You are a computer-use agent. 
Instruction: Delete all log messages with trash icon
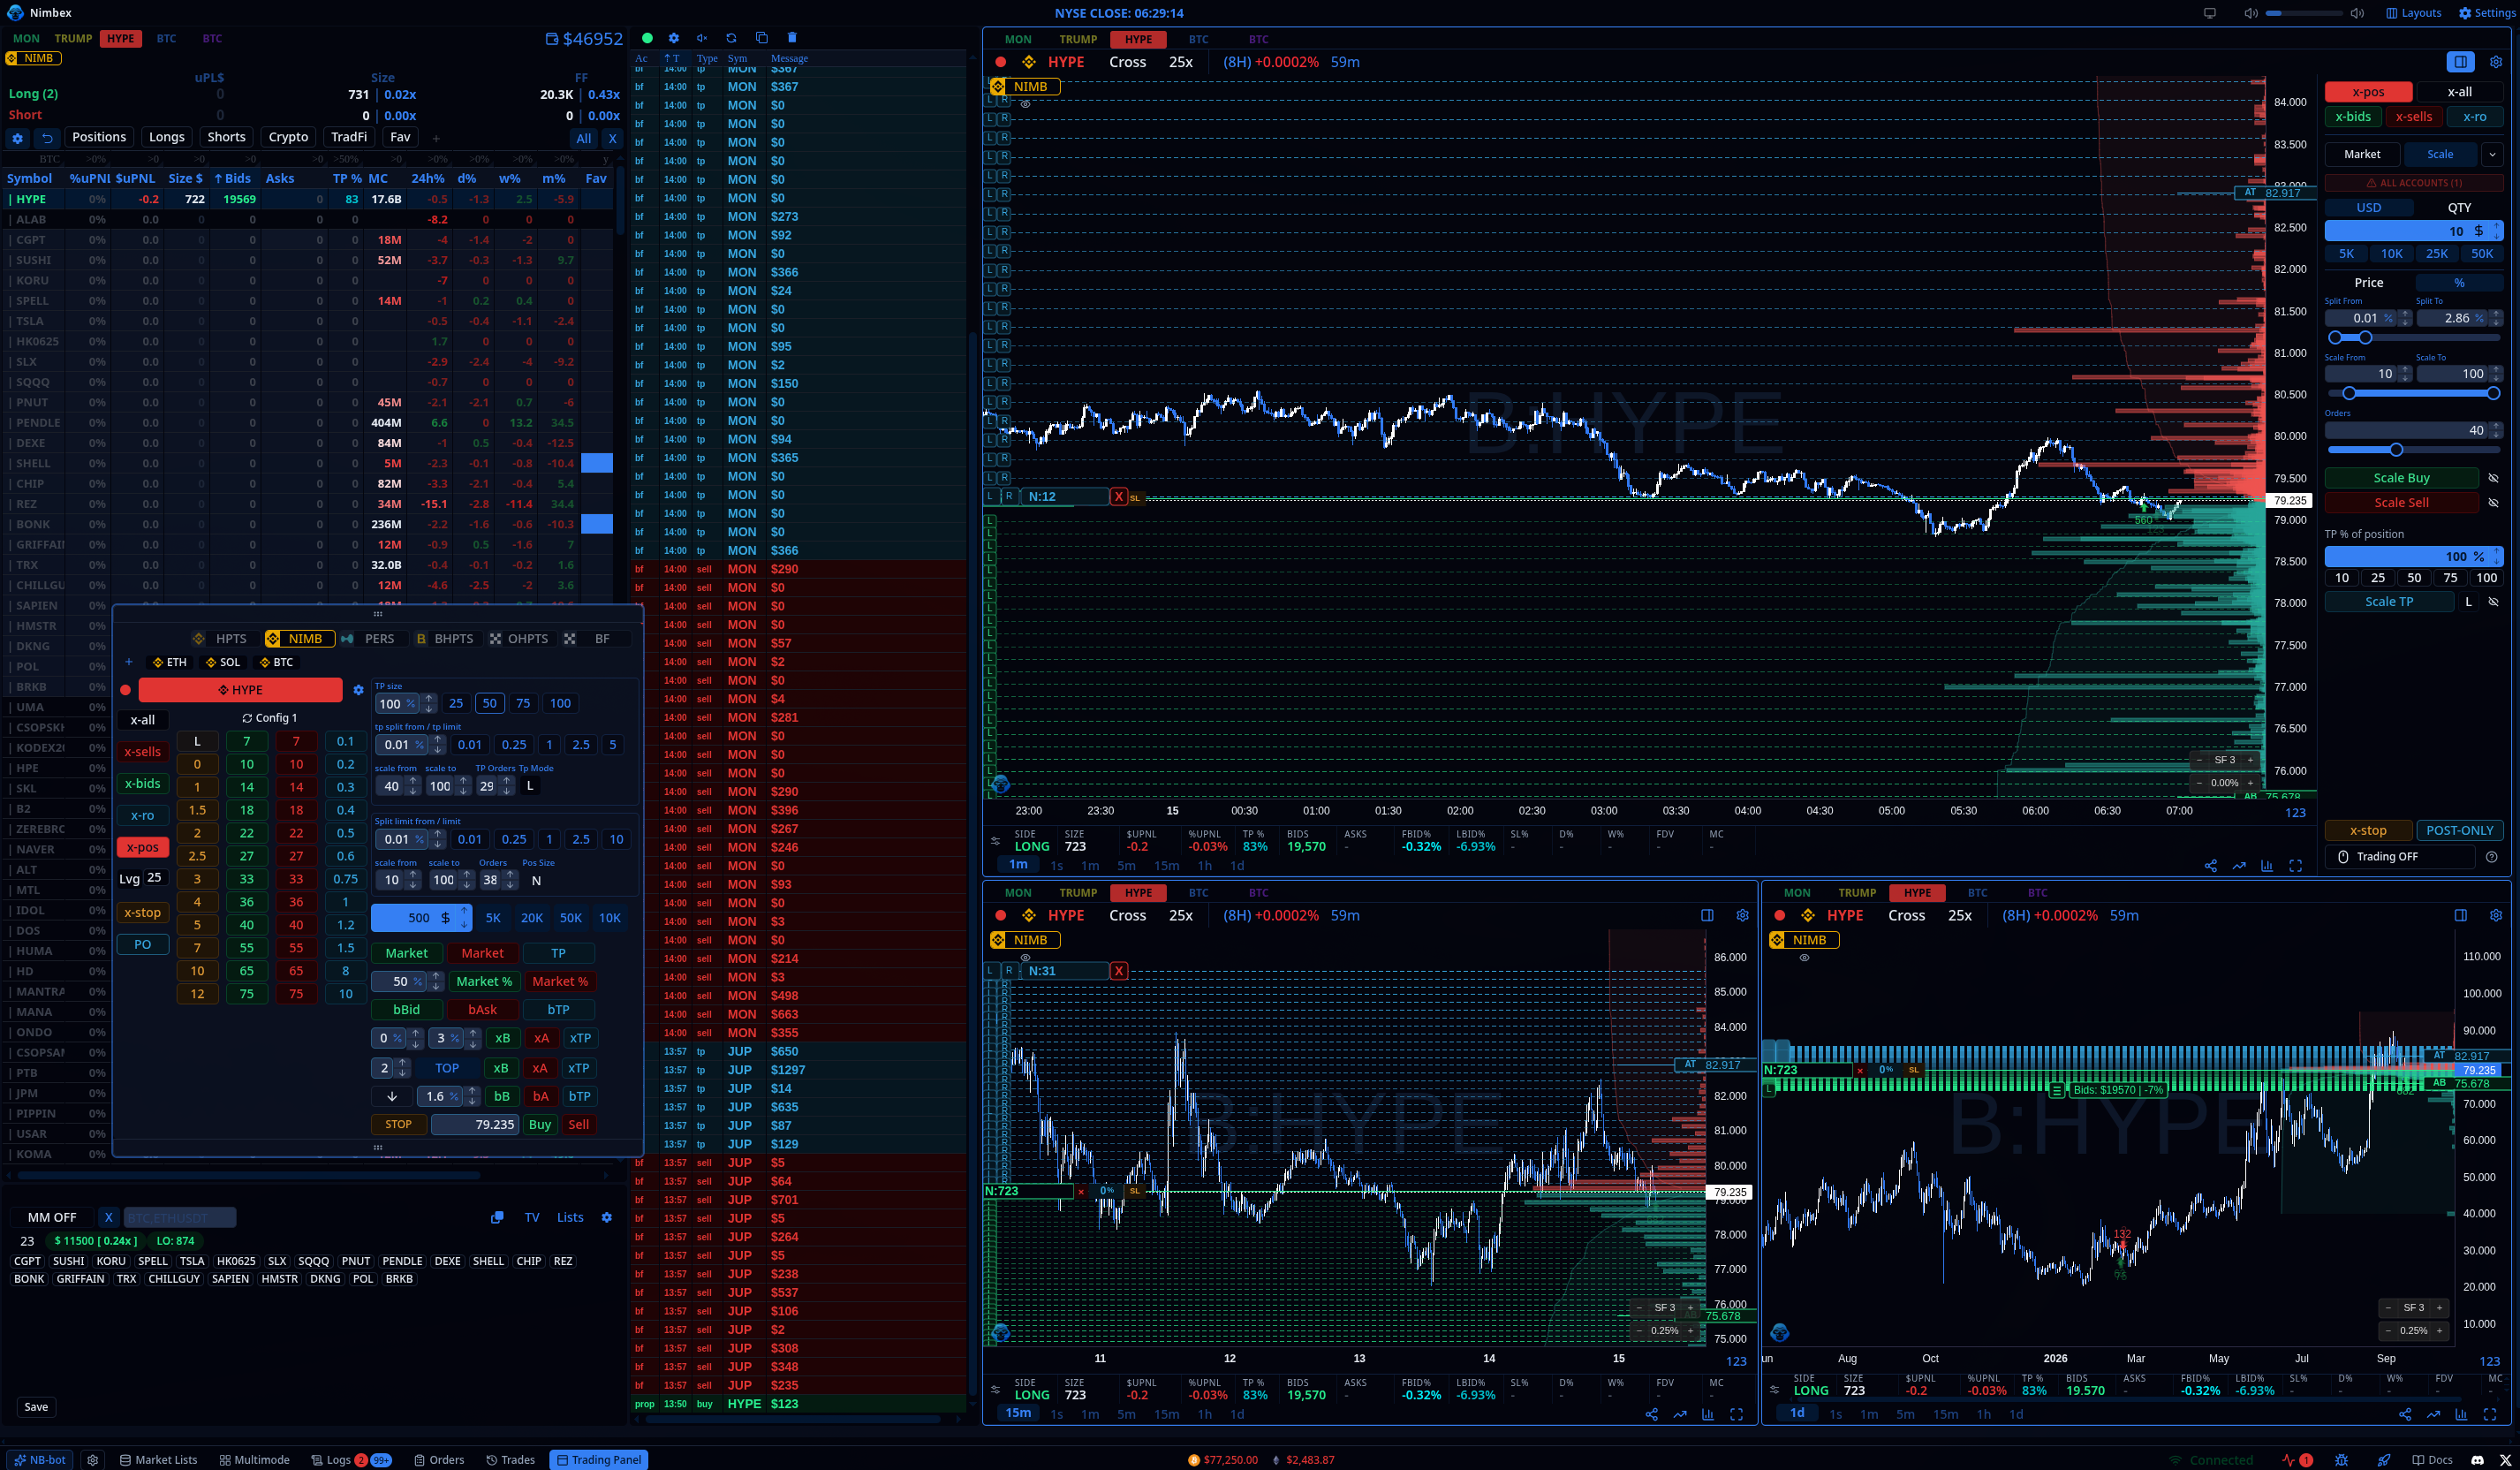pyautogui.click(x=792, y=38)
